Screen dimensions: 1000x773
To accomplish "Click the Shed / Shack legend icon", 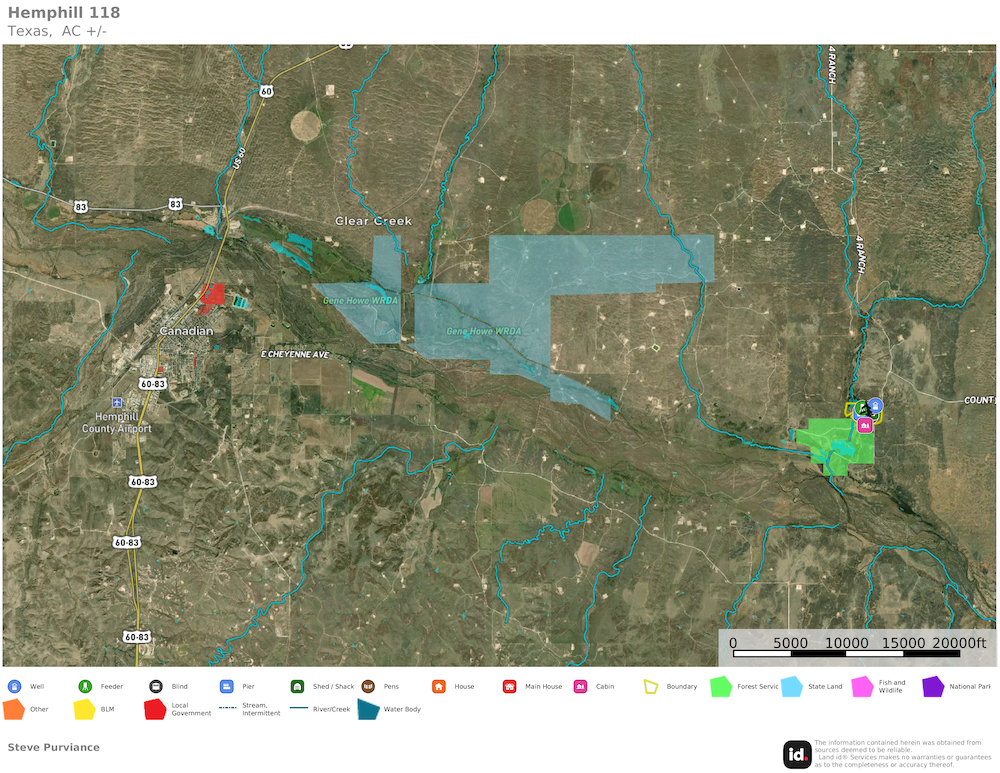I will click(x=297, y=687).
